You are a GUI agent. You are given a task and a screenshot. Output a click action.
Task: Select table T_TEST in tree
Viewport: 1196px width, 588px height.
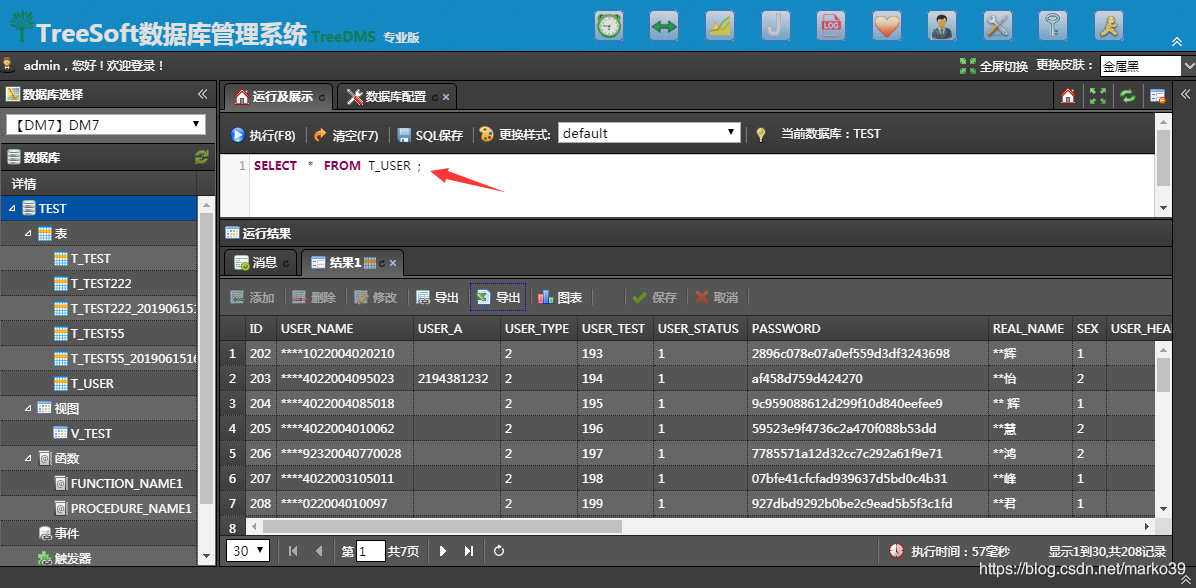(91, 259)
